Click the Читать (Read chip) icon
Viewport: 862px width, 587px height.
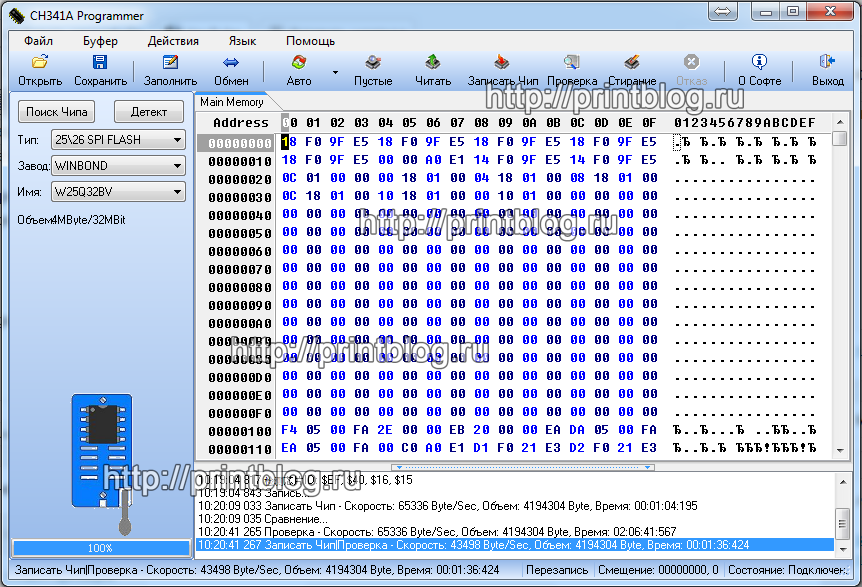(x=432, y=63)
